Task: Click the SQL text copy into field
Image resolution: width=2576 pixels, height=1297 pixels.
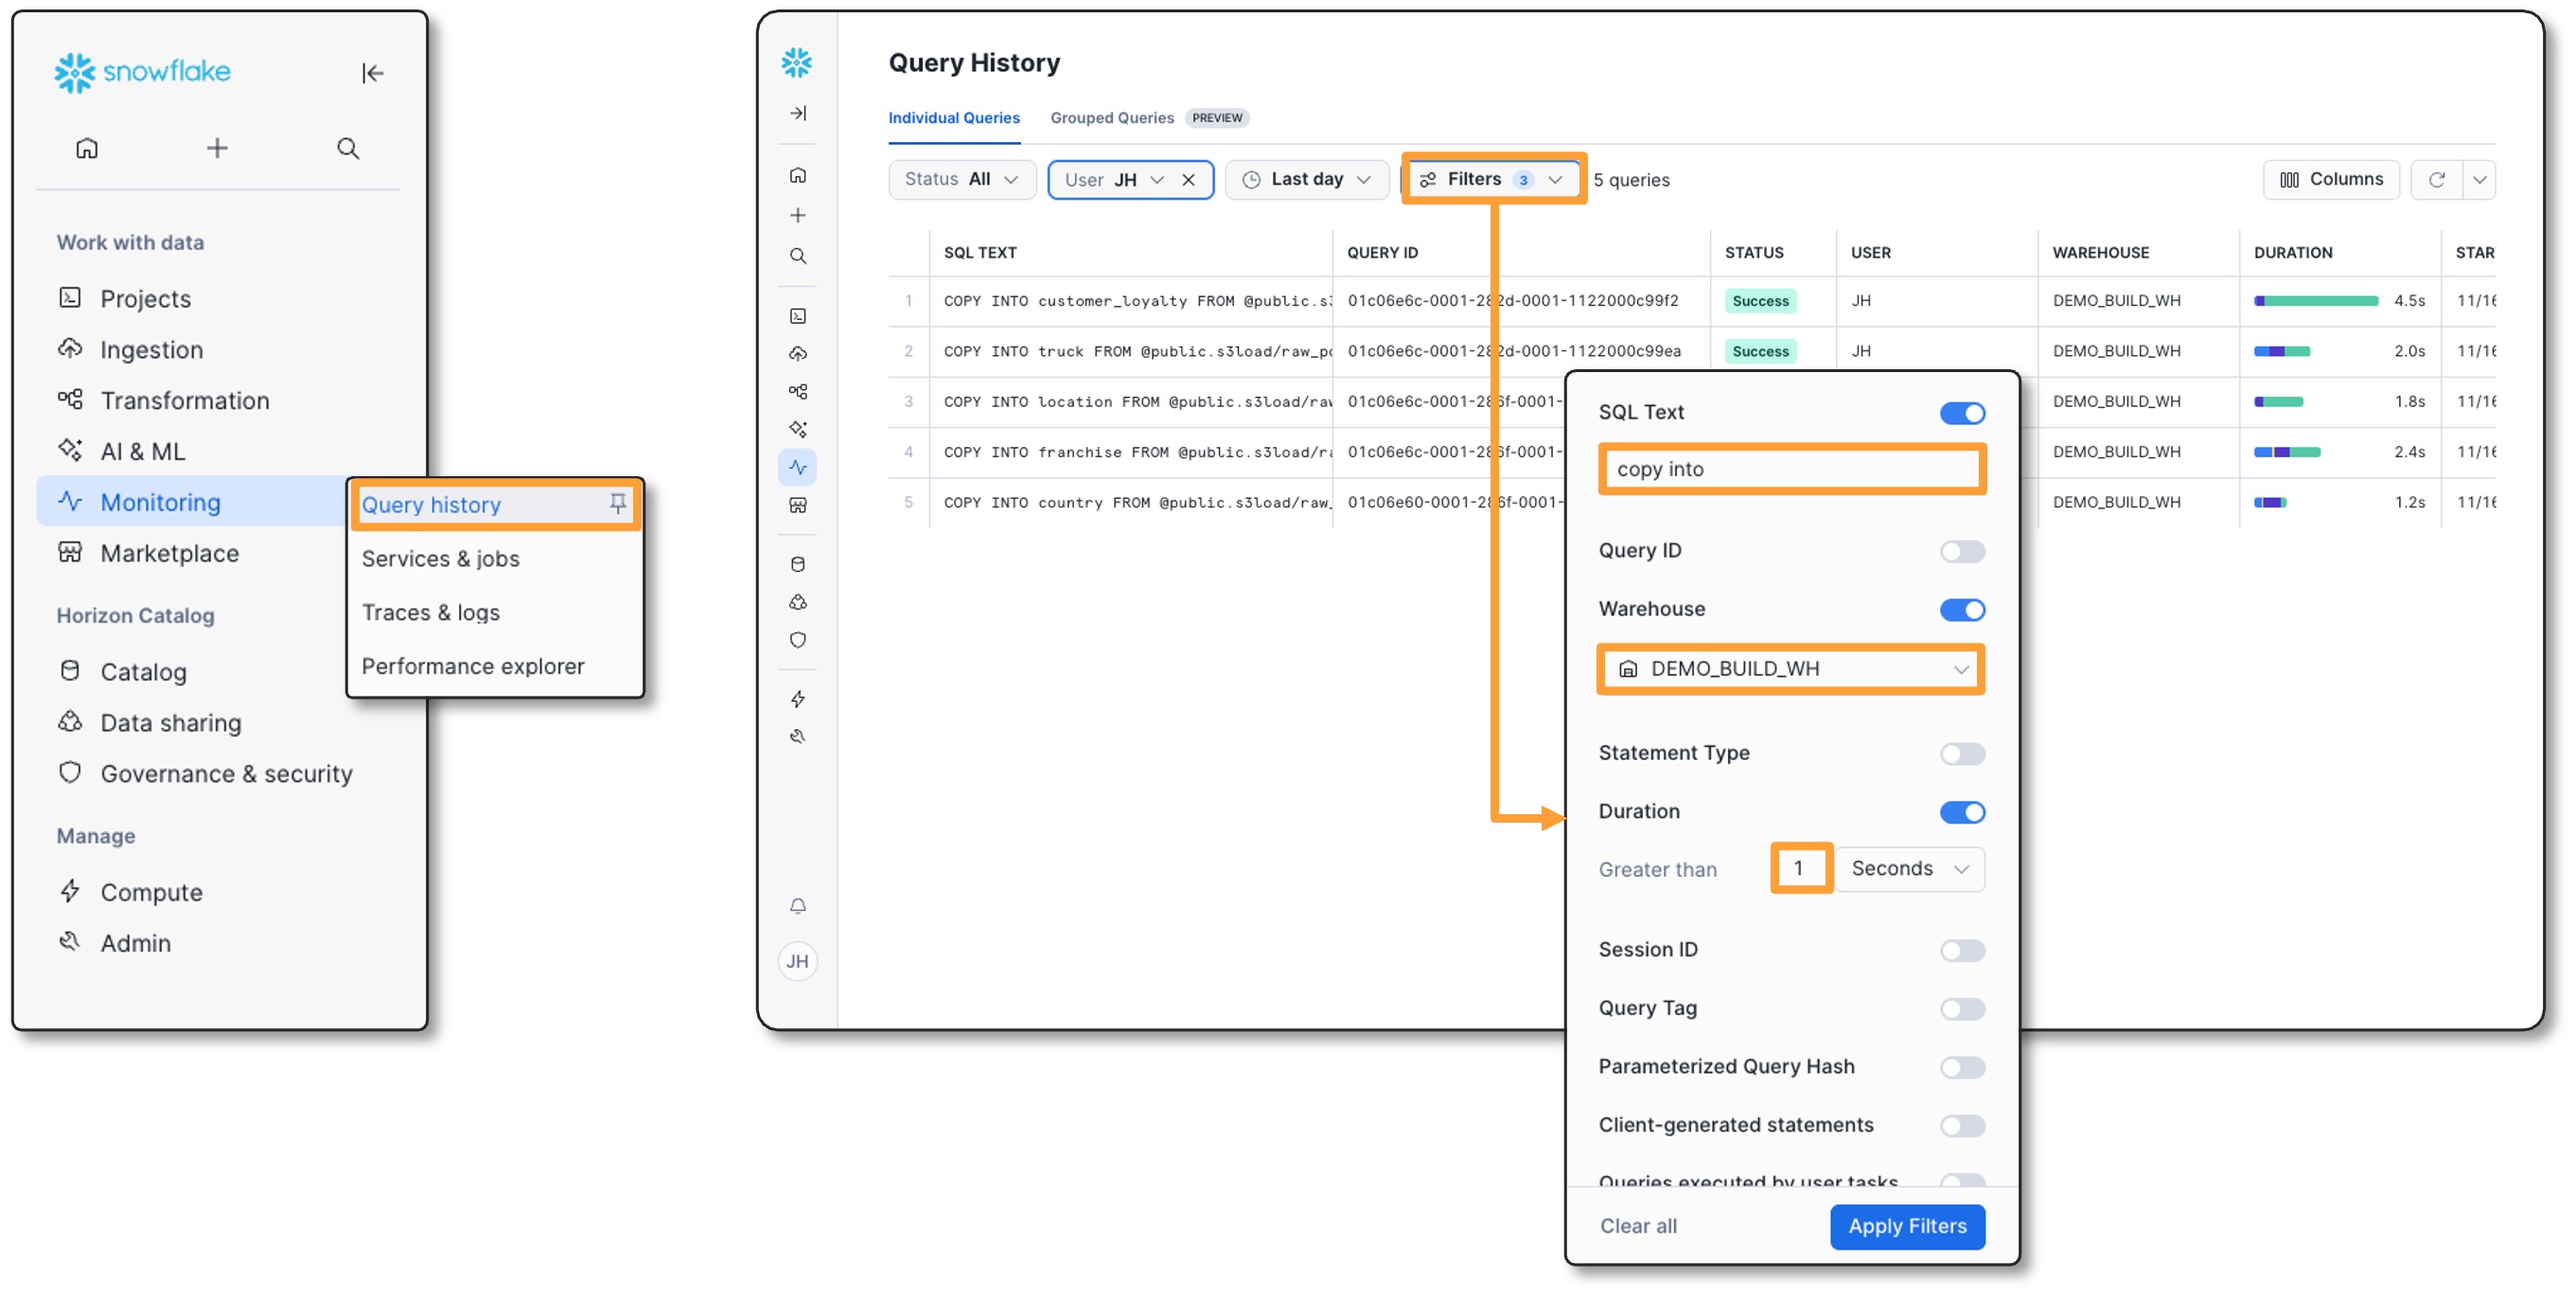Action: pyautogui.click(x=1791, y=469)
